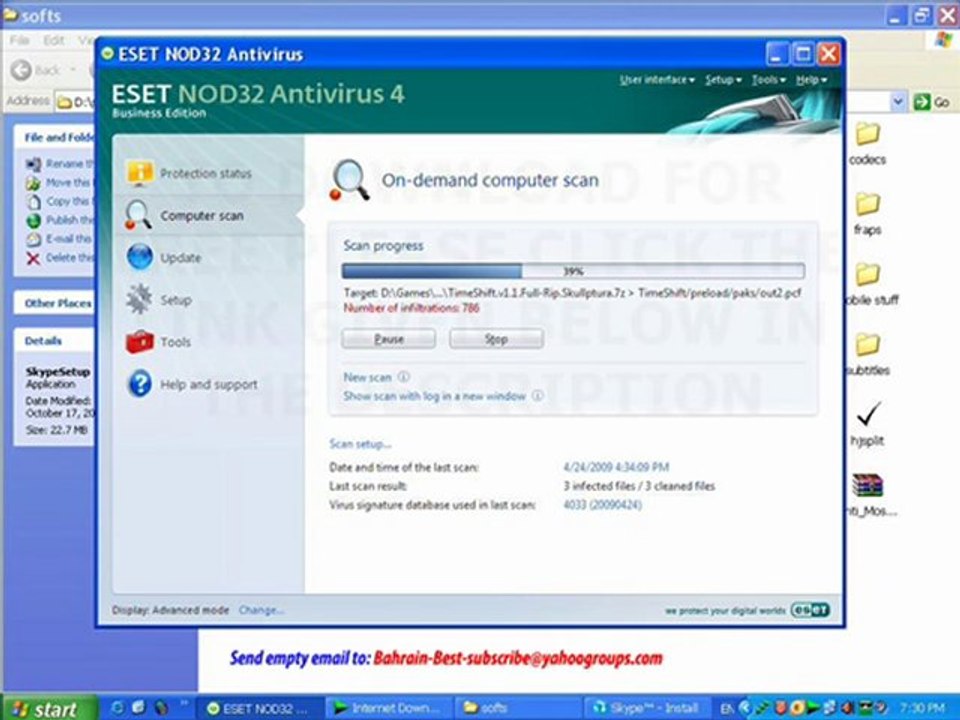This screenshot has height=720, width=960.
Task: Click the On-demand computer scan magnifier icon
Action: coord(349,180)
